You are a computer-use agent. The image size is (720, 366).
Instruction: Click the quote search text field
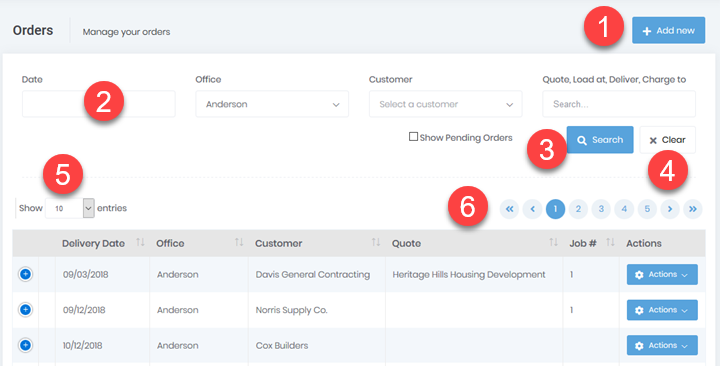619,104
